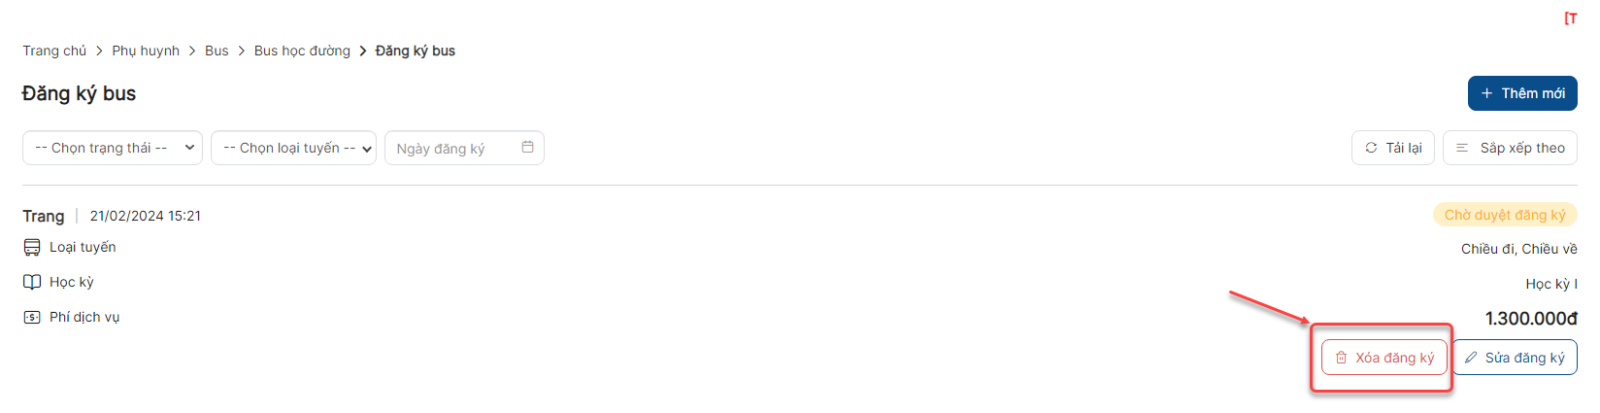Click the calendar icon in Ngày đăng ký
The width and height of the screenshot is (1600, 413).
(x=527, y=147)
